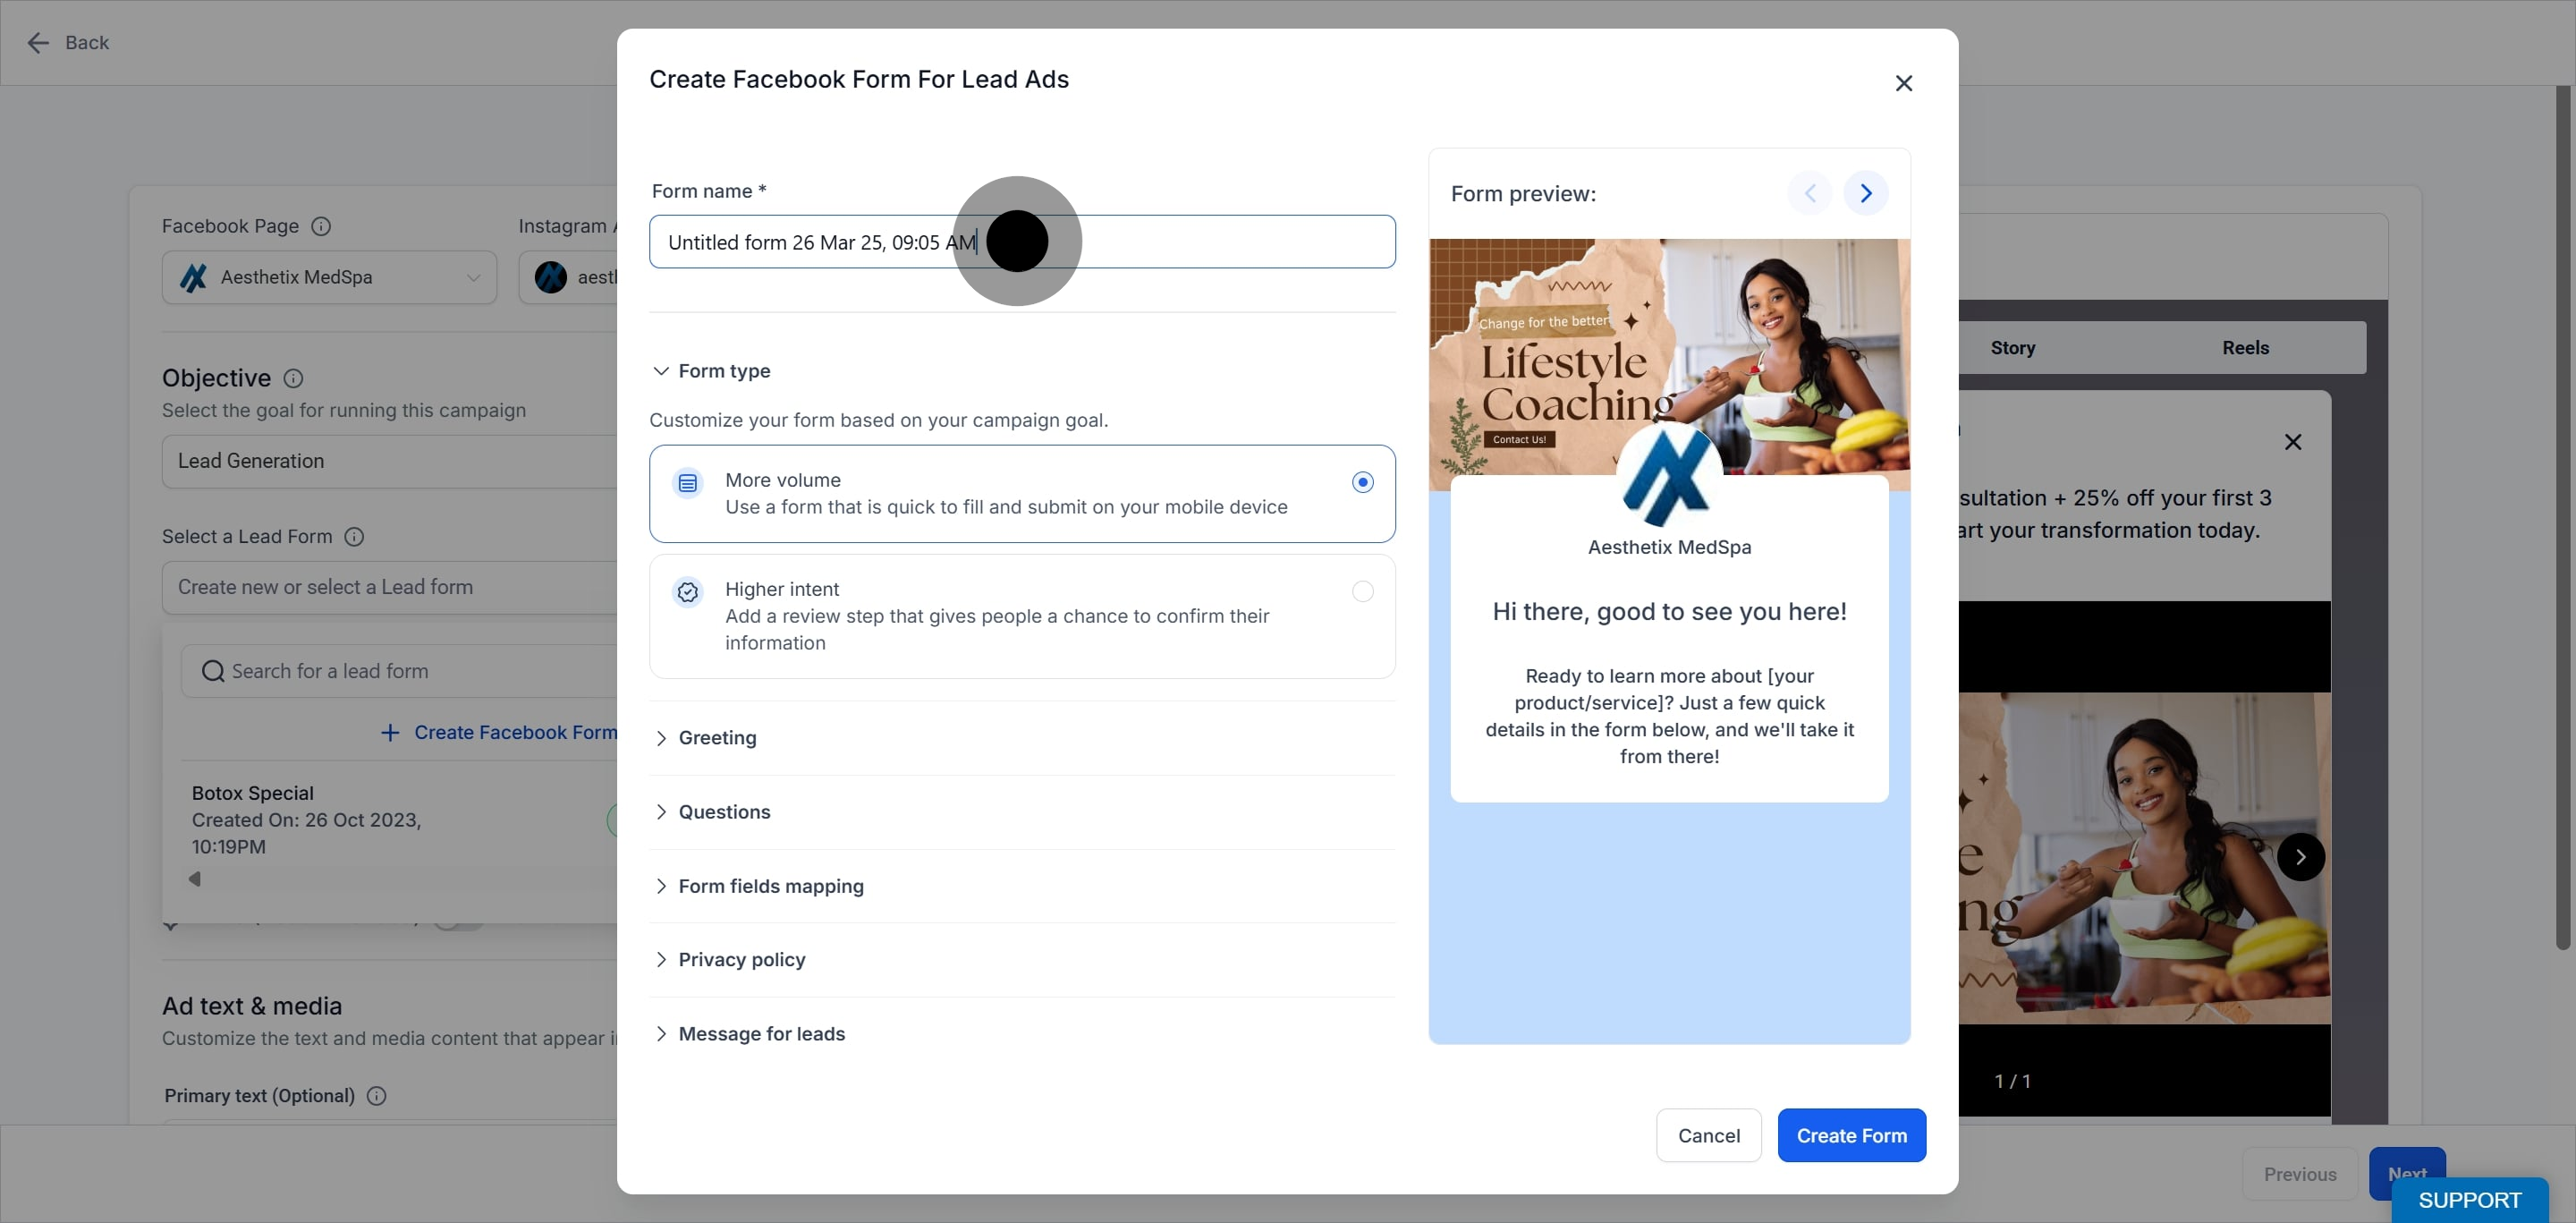
Task: Expand the Greeting section
Action: click(x=705, y=738)
